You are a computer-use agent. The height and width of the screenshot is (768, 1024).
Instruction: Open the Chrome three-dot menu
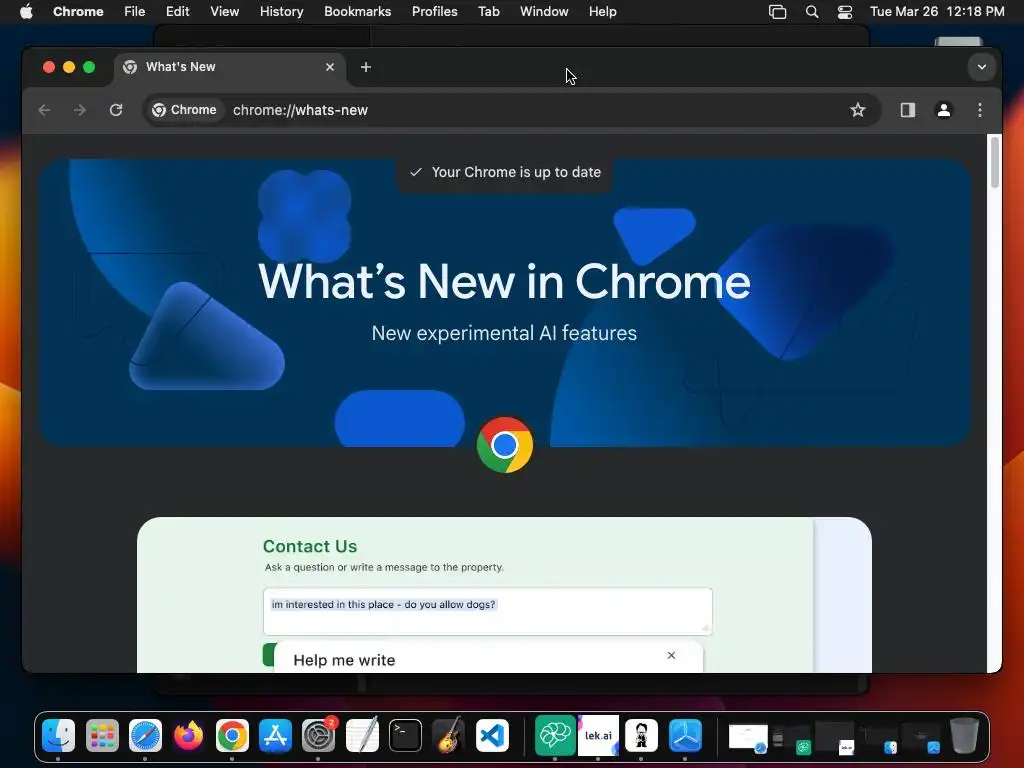980,110
